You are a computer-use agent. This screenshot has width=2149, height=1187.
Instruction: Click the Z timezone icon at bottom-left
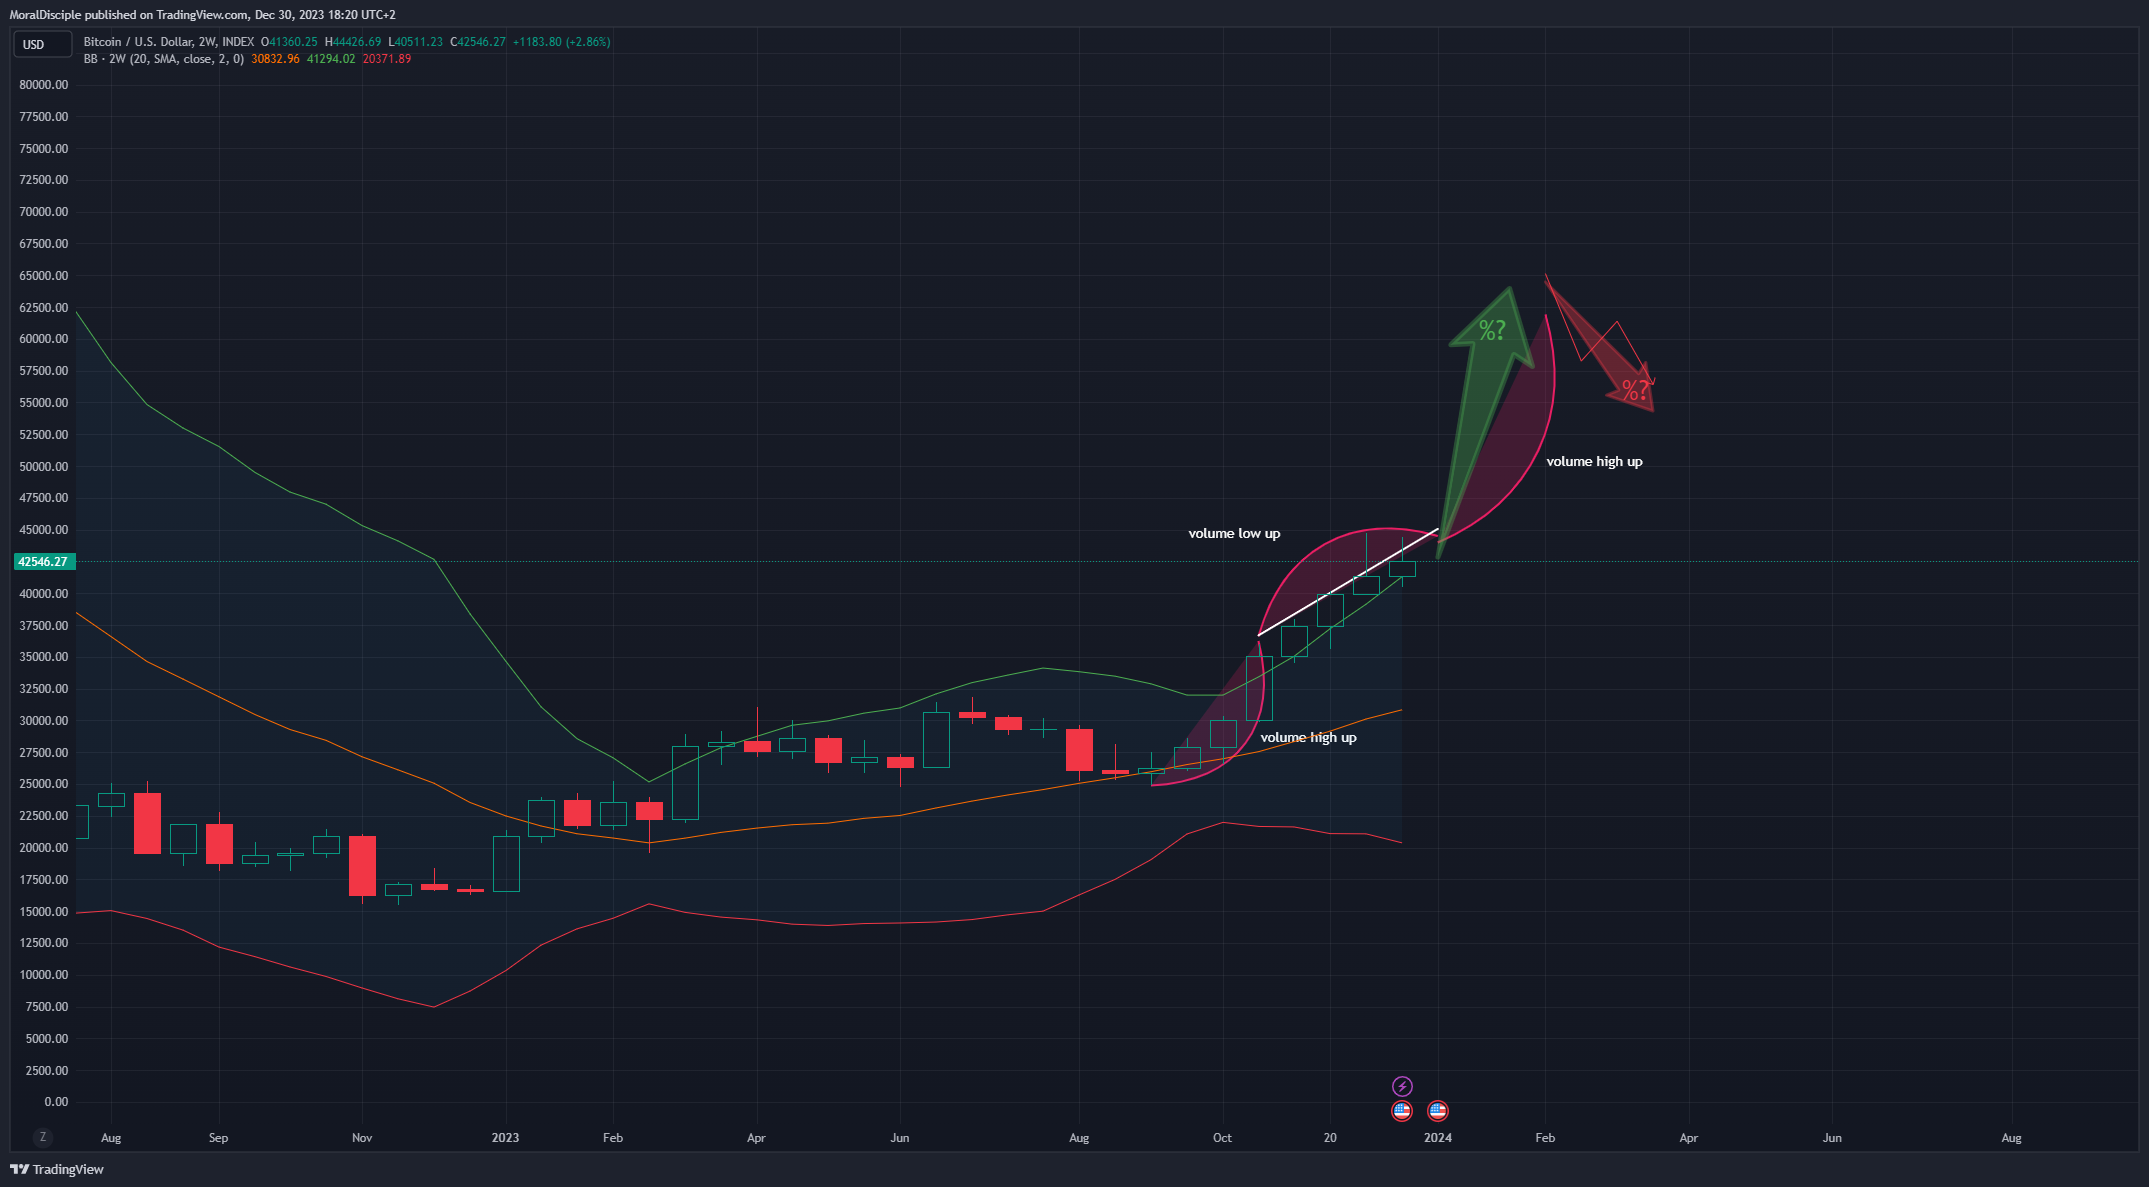point(42,1137)
